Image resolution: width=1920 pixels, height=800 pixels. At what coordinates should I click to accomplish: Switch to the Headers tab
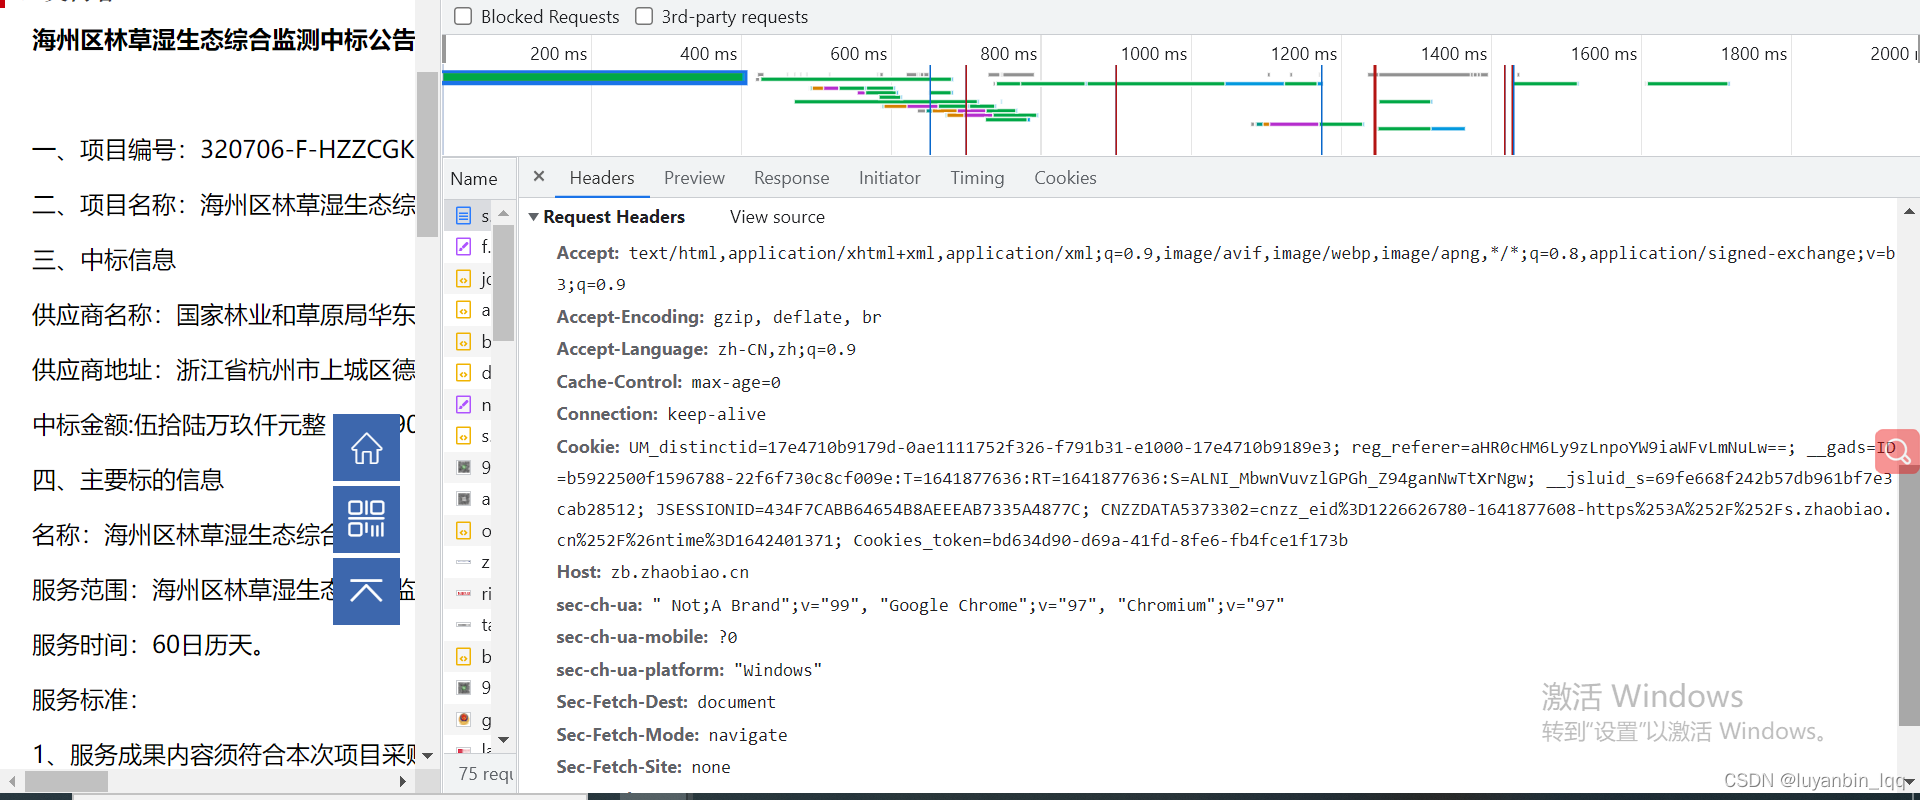pyautogui.click(x=602, y=178)
